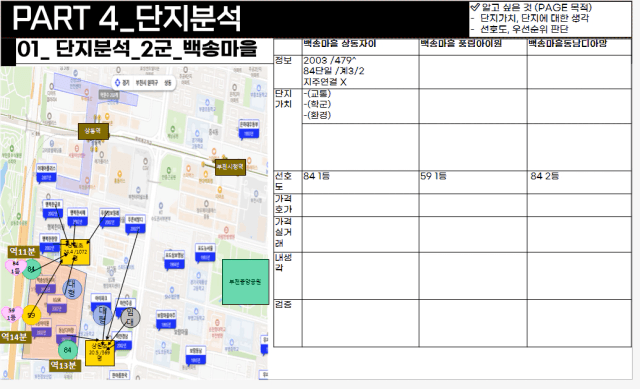
Task: Click the -(학군) line in 단지가치
Action: [x=317, y=104]
